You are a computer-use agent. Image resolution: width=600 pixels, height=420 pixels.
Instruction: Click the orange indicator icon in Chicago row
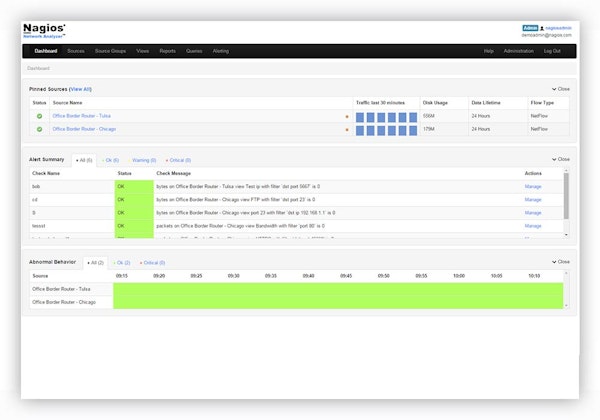point(347,129)
